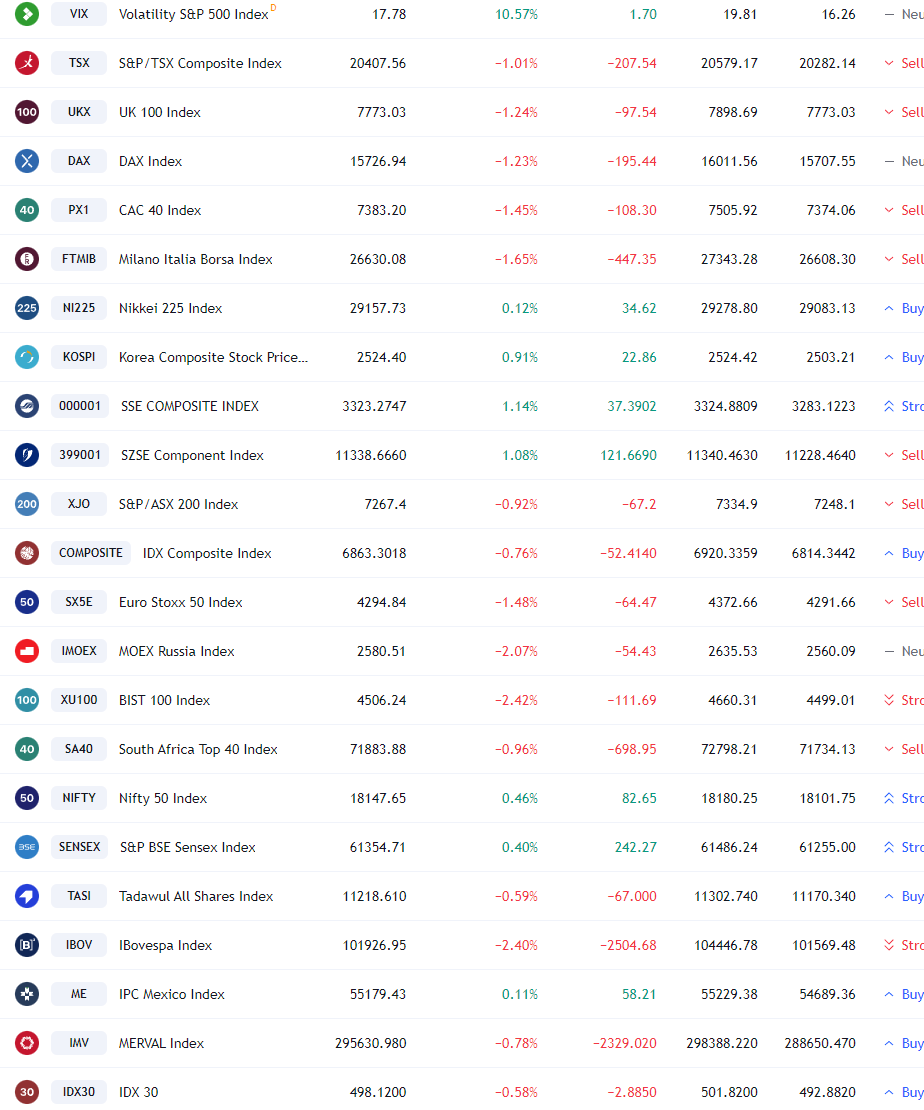Select the IMOEX ticker badge

pyautogui.click(x=79, y=651)
